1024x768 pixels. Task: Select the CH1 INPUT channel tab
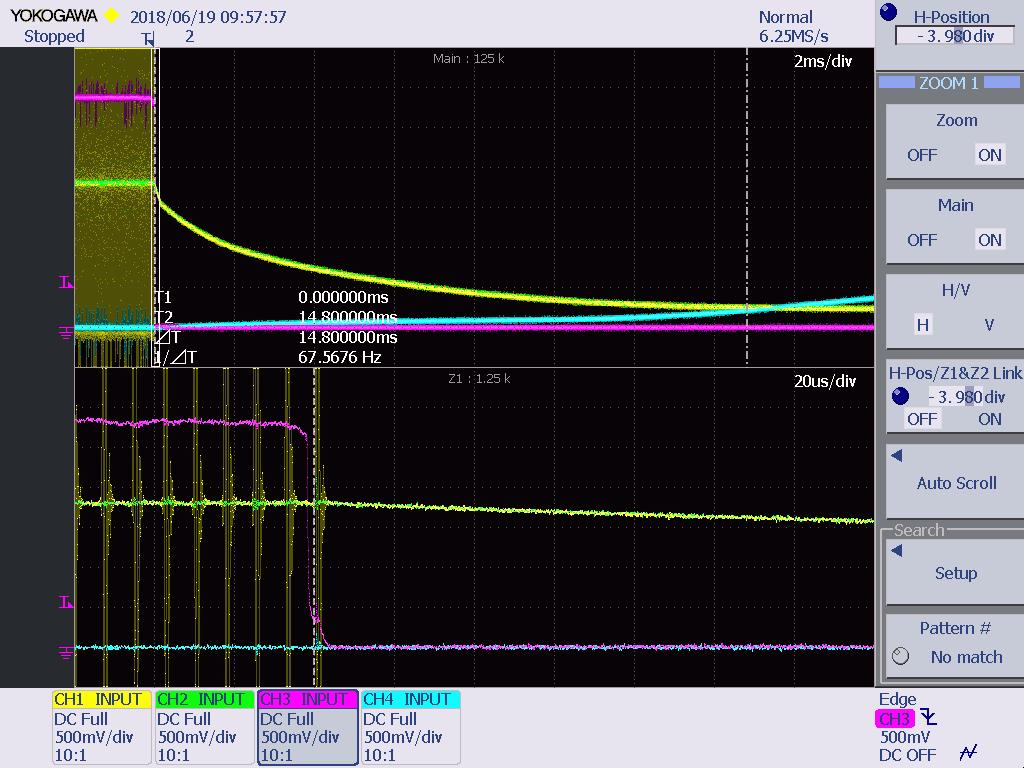pos(101,699)
